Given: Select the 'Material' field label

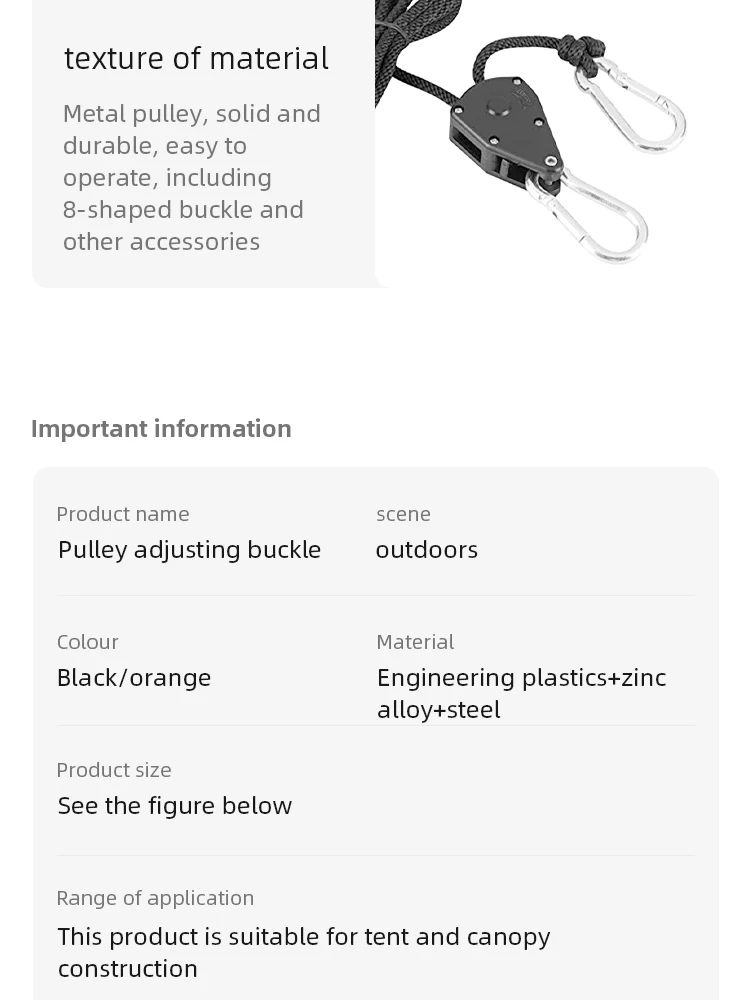Looking at the screenshot, I should point(415,642).
